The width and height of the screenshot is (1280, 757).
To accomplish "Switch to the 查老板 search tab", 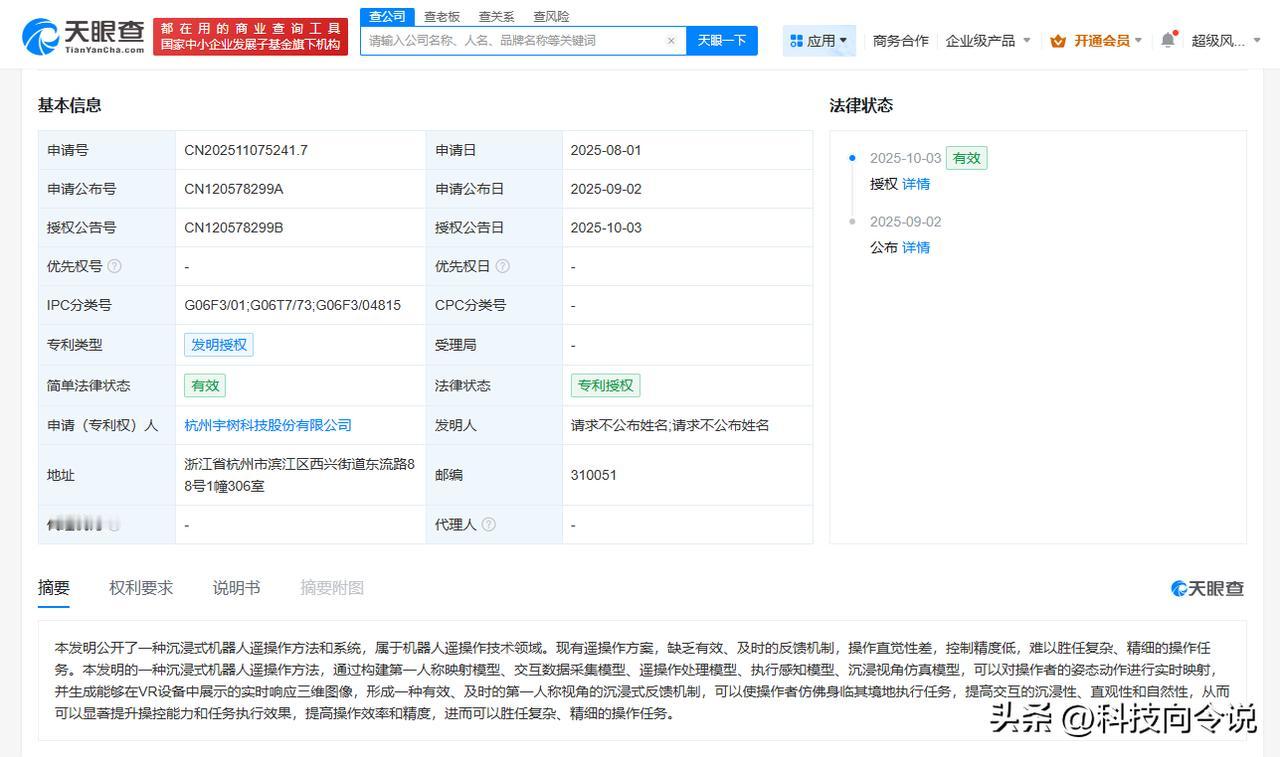I will [x=442, y=16].
